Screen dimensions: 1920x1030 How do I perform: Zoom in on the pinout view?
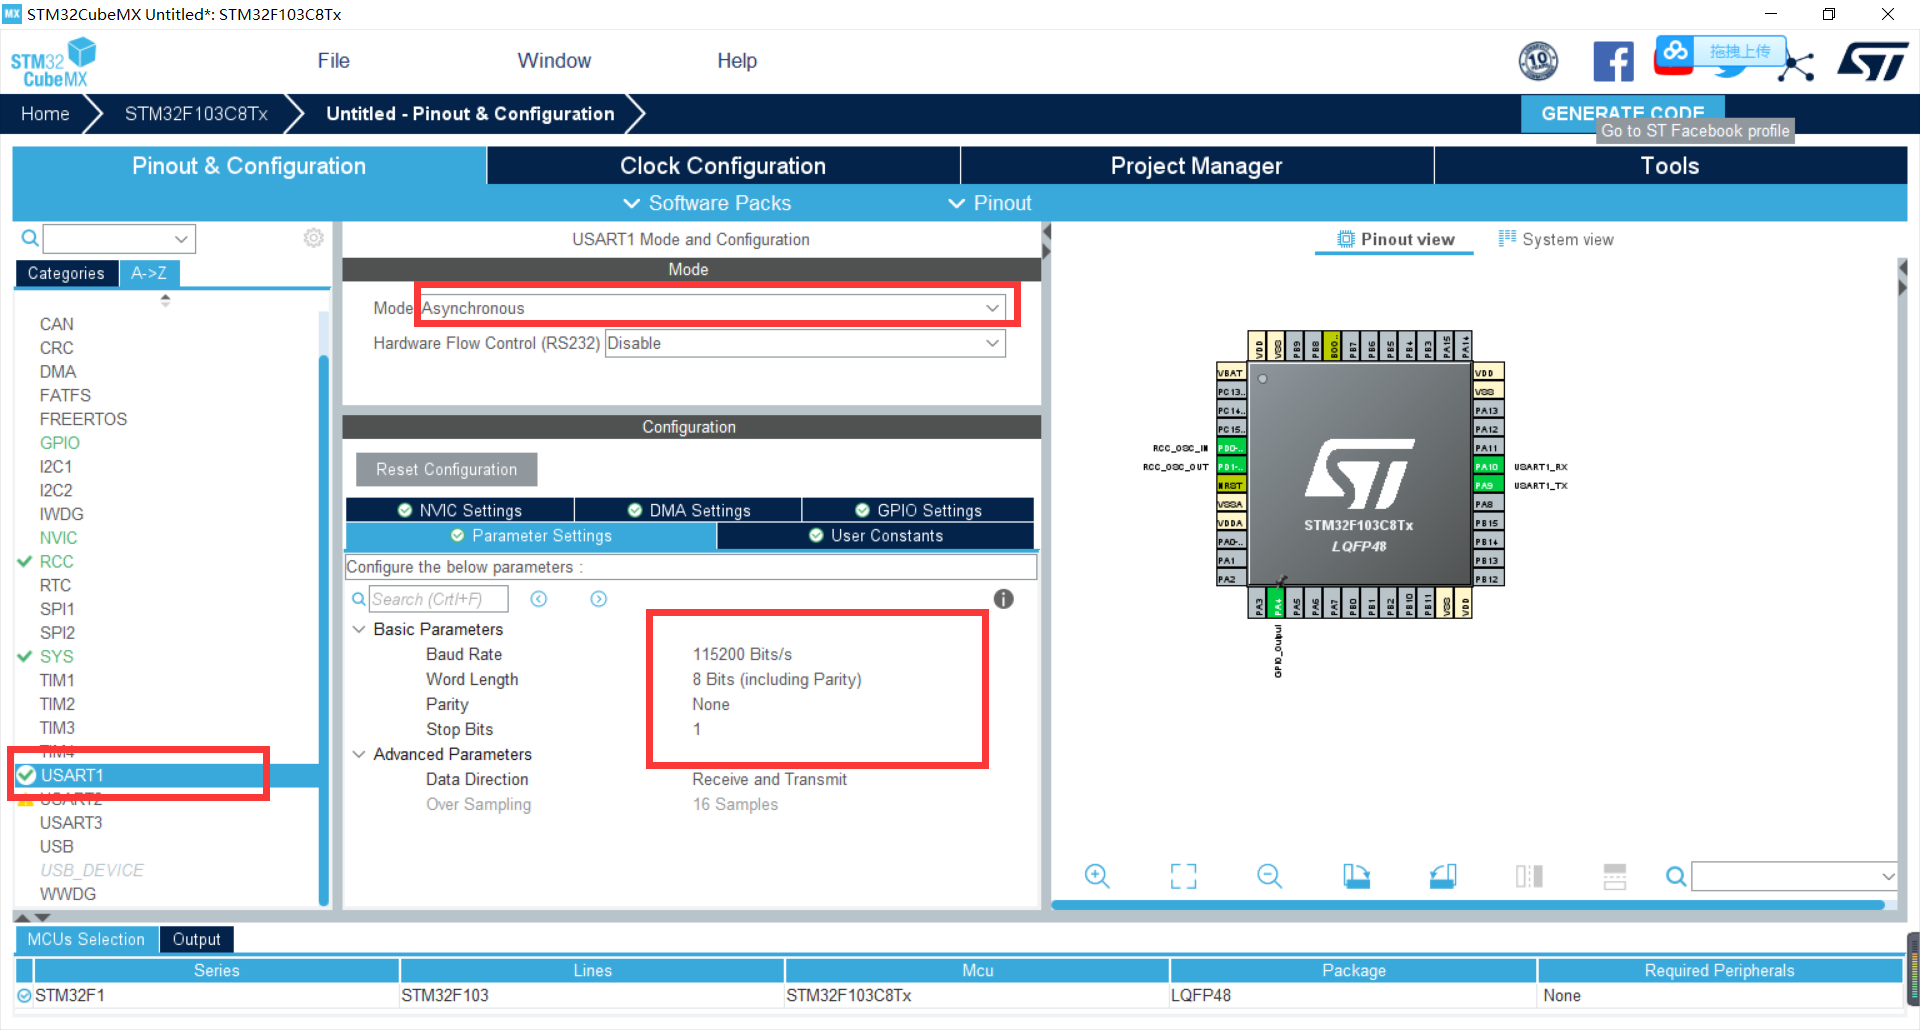[1097, 876]
